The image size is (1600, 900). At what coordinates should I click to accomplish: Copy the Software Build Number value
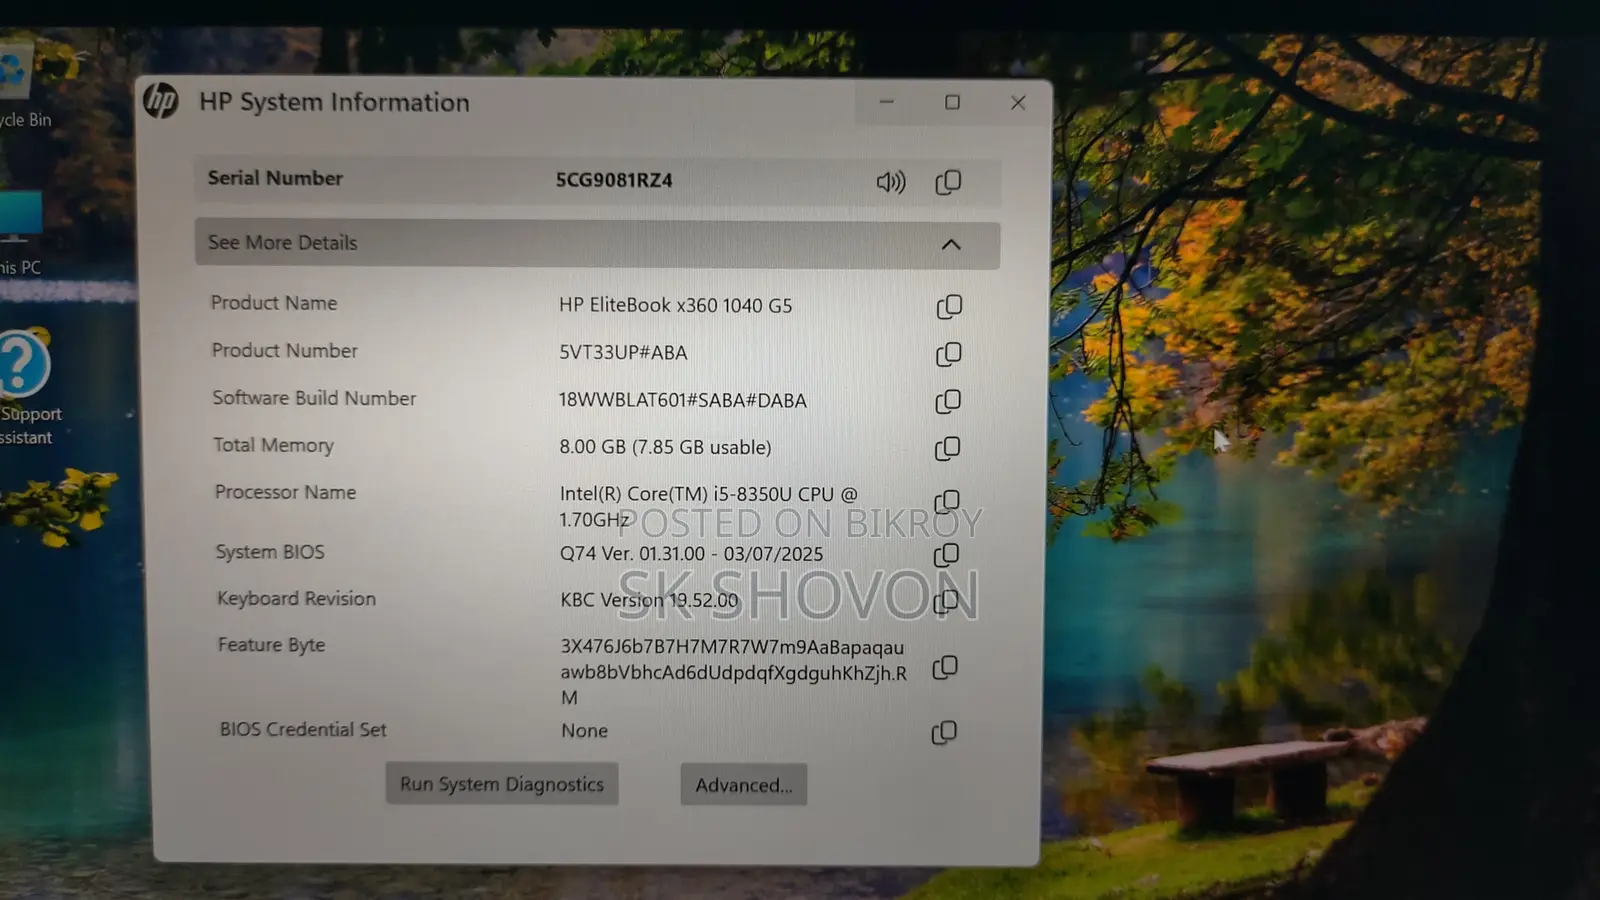(x=948, y=401)
